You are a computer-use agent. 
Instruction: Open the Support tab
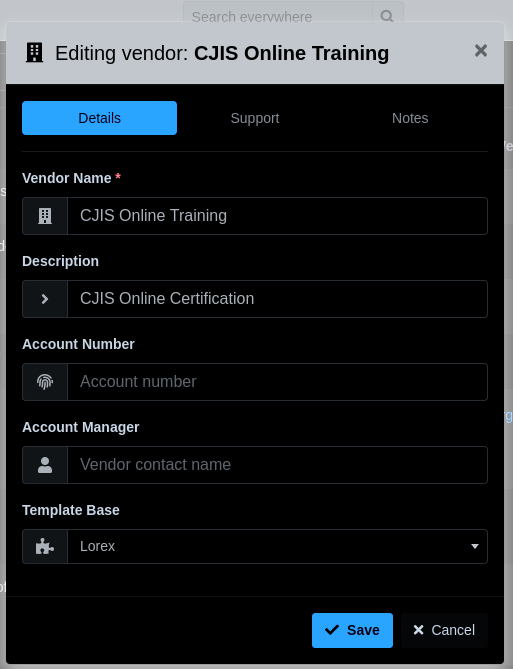click(x=255, y=118)
